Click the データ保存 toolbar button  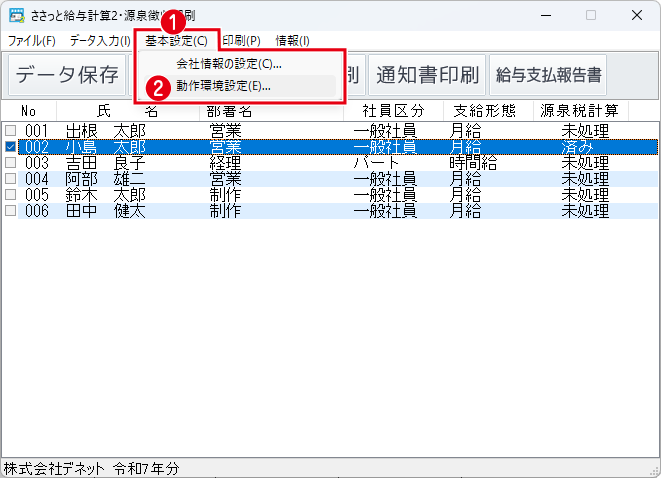(67, 75)
